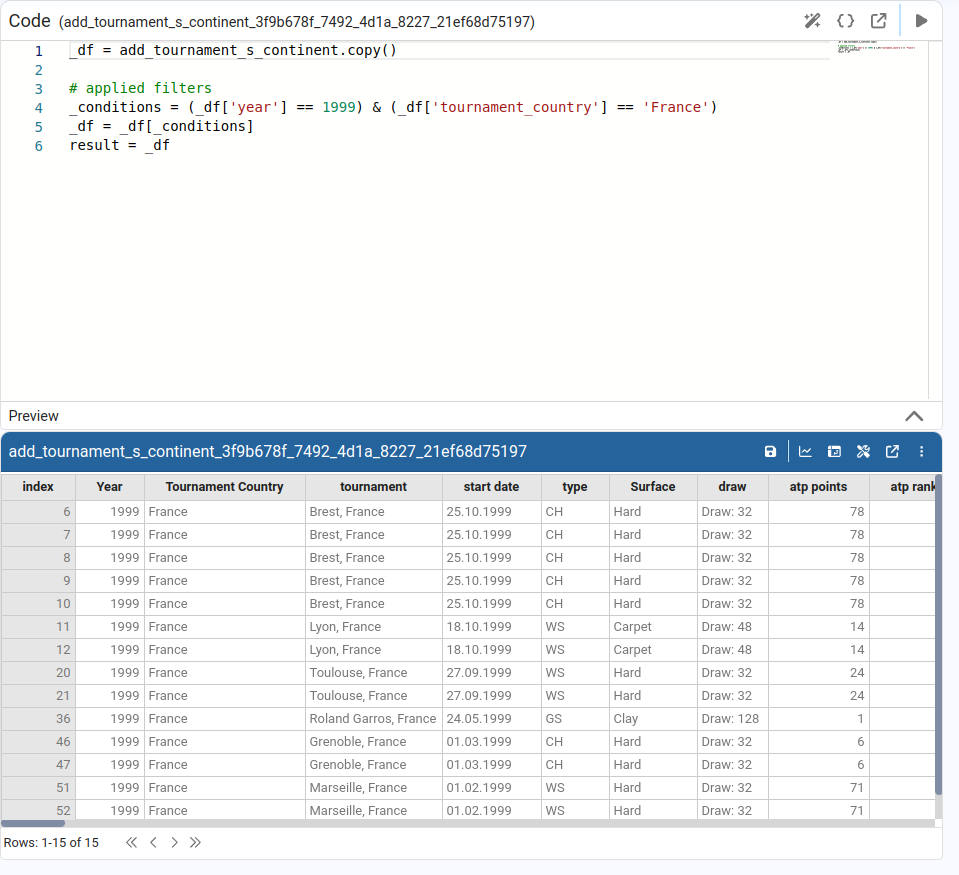Screen dimensions: 959x875
Task: Jump to the last page of rows
Action: point(196,843)
